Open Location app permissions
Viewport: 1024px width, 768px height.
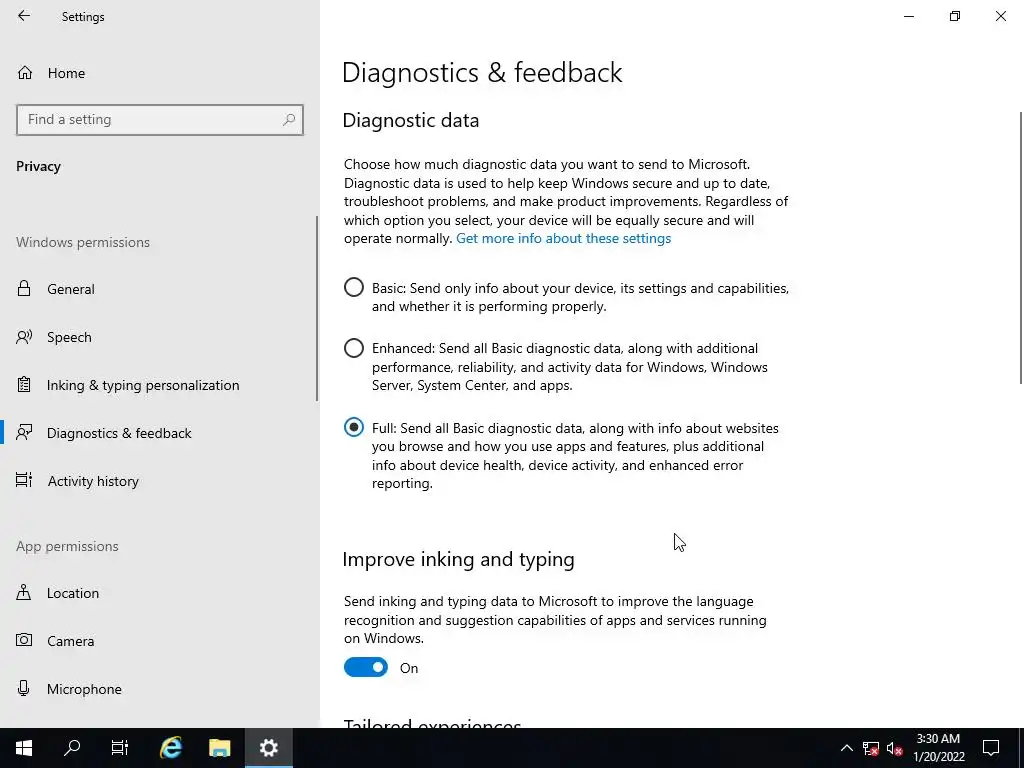pos(158,593)
